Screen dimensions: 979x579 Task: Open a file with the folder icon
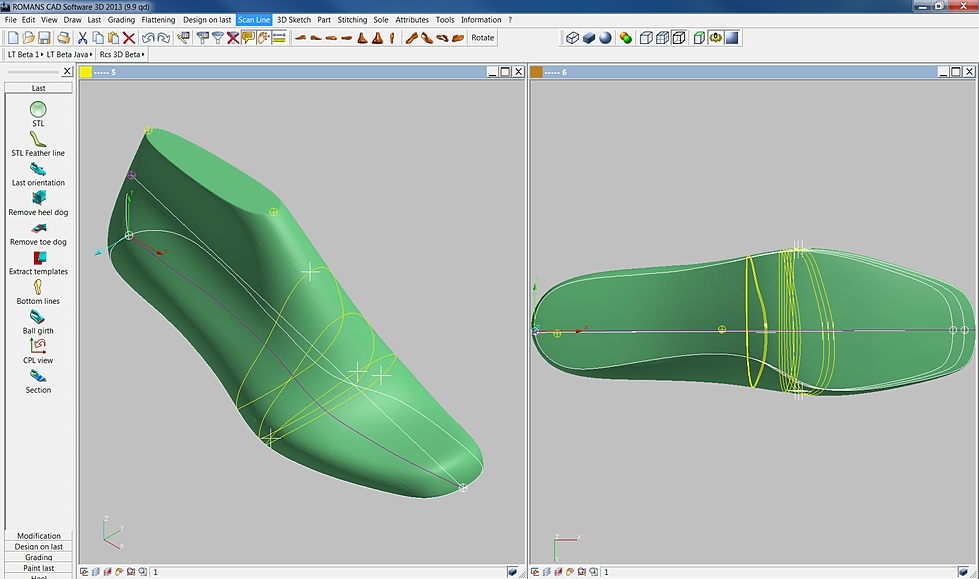(x=29, y=38)
